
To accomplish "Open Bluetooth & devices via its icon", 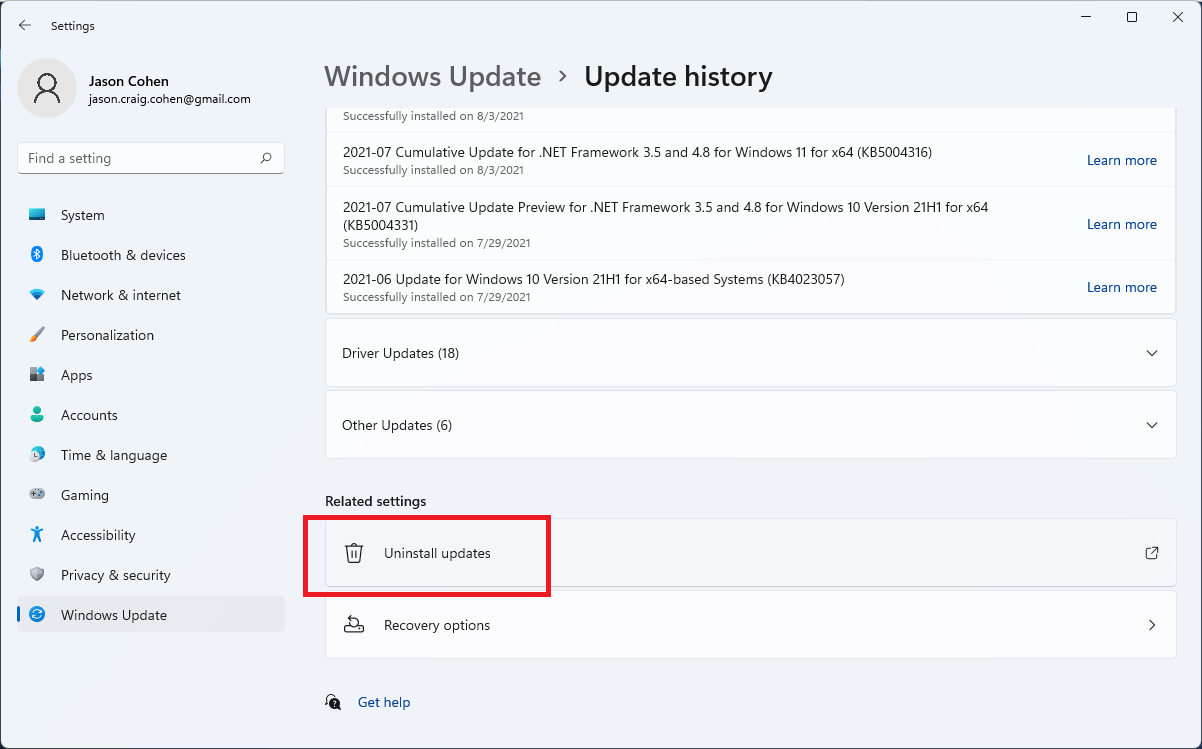I will point(37,255).
